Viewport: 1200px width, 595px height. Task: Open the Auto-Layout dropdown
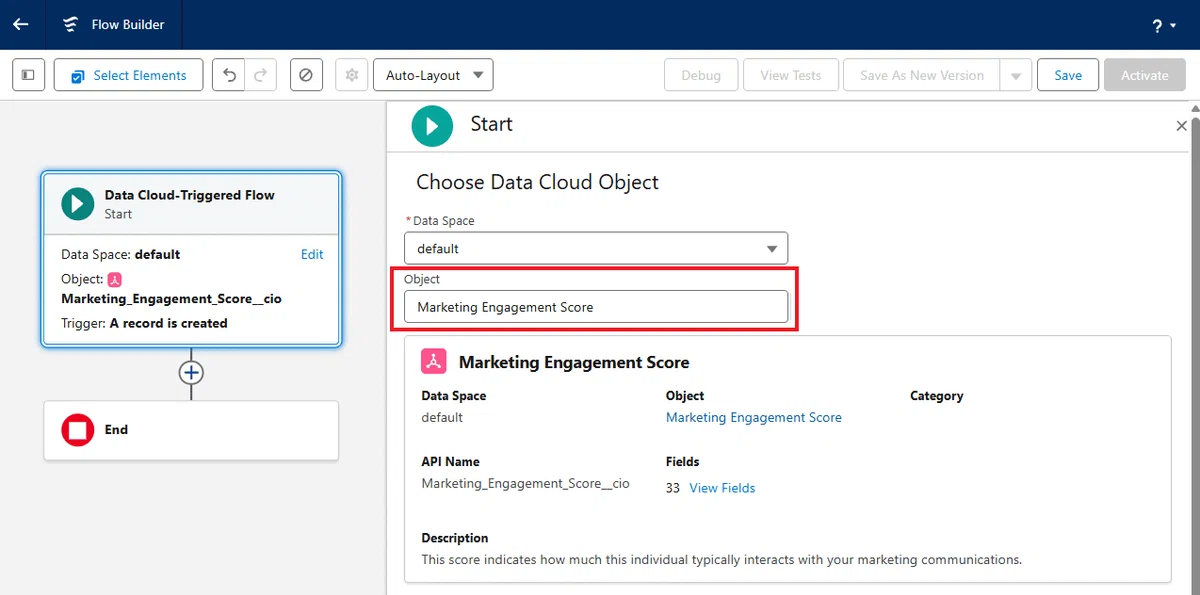coord(433,75)
